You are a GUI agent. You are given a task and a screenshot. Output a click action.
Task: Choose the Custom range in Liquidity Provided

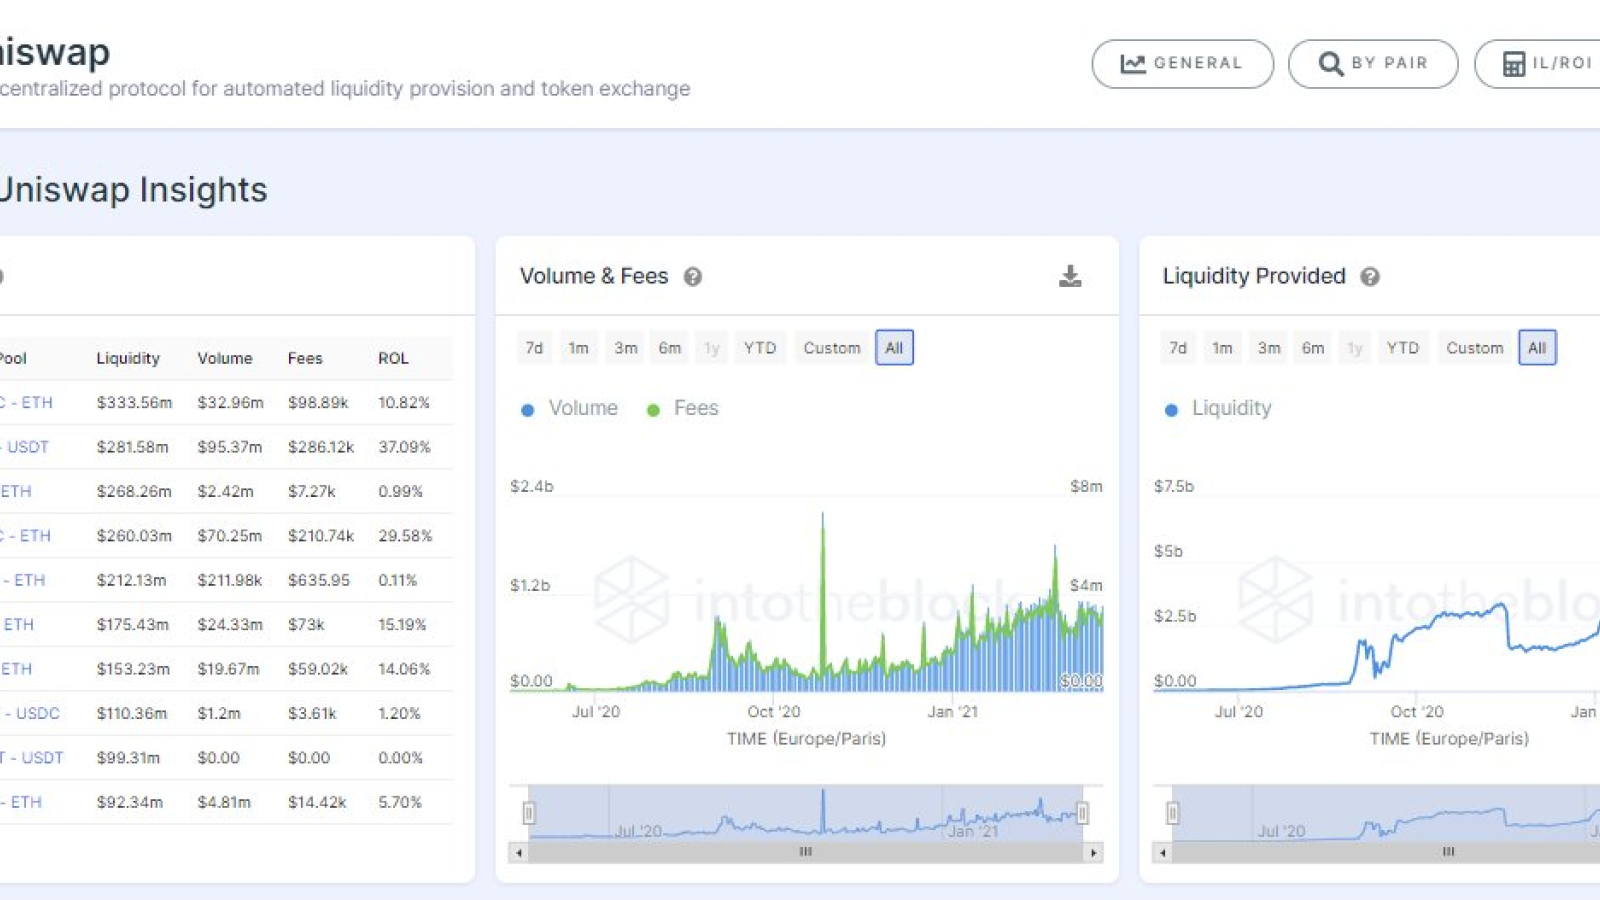(x=1475, y=348)
